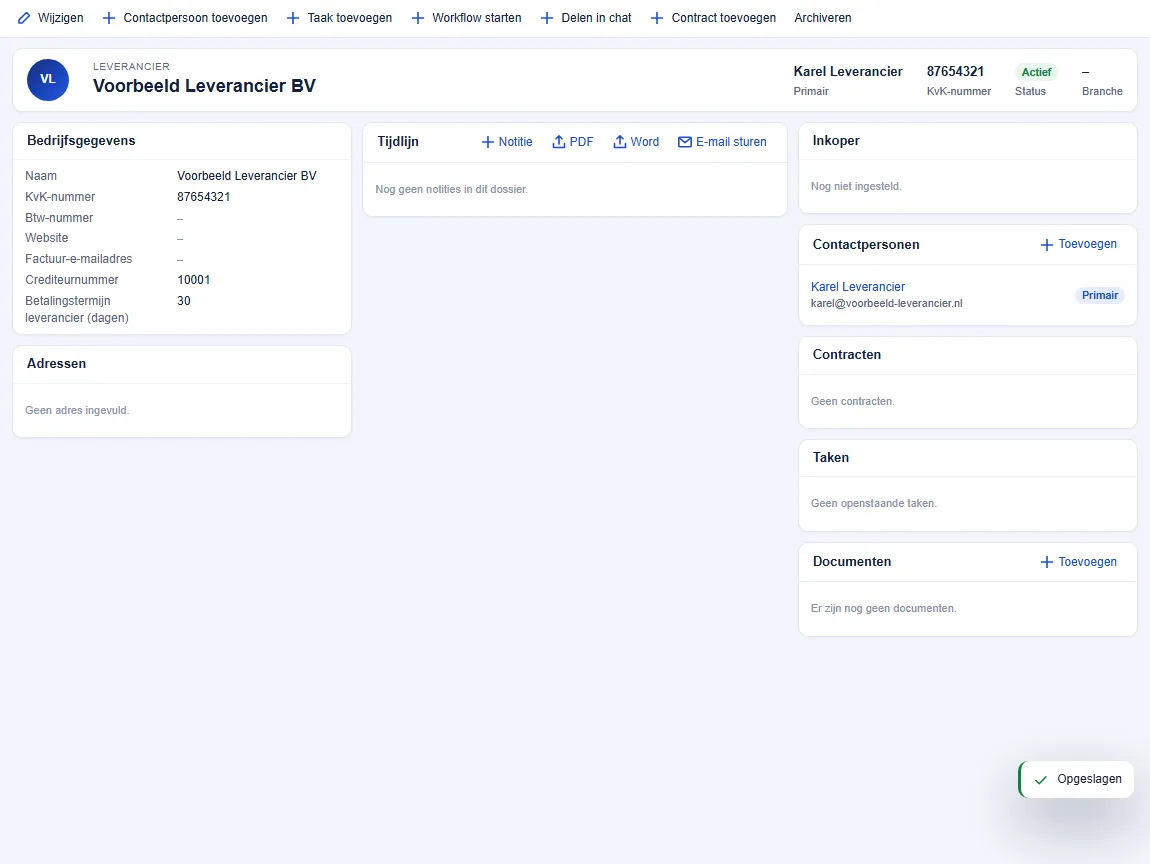This screenshot has width=1150, height=864.
Task: Click the header KvK-nummer 87654321
Action: click(x=956, y=71)
